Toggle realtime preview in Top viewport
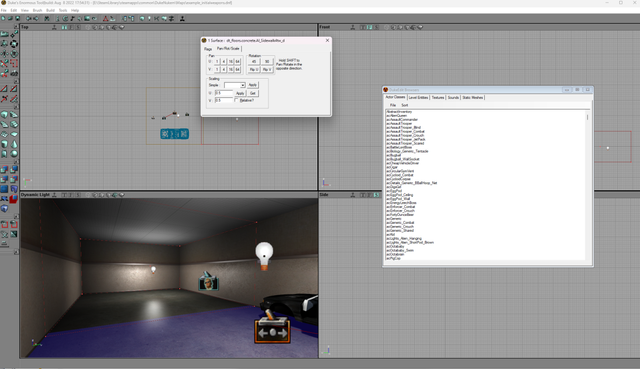Screen dimensions: 640x369 click(54, 27)
